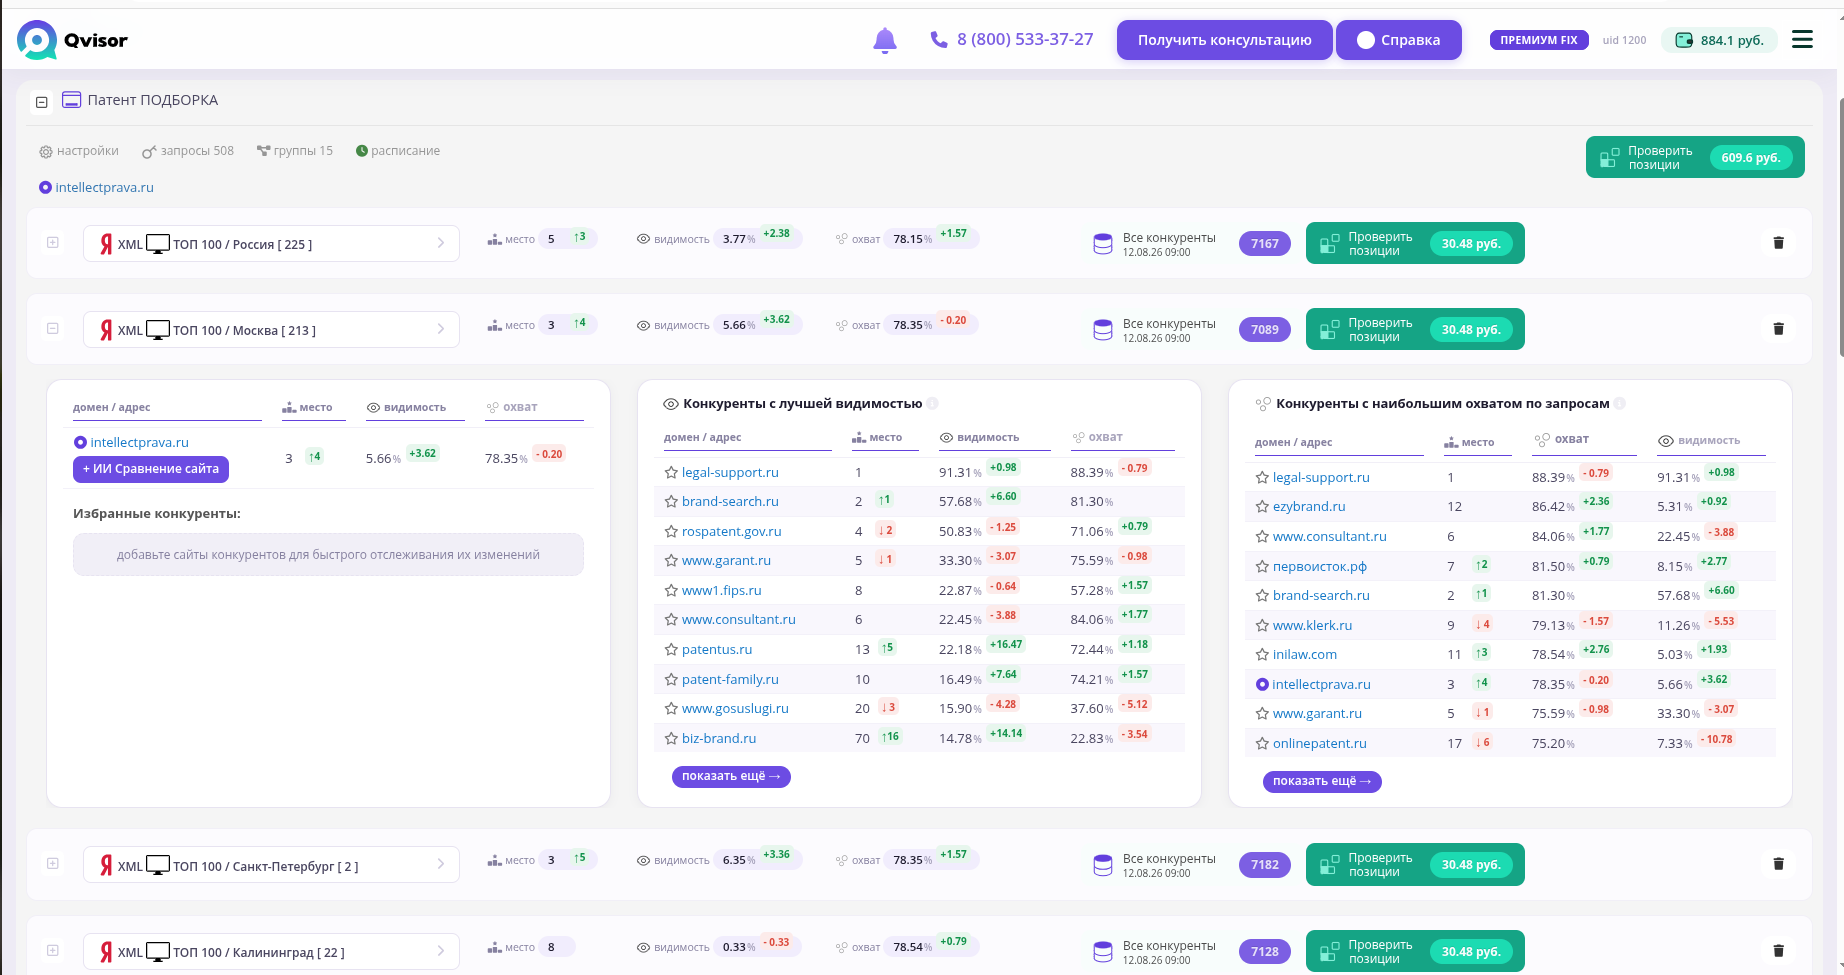1844x975 pixels.
Task: Open the запросы 508 tab
Action: [188, 151]
